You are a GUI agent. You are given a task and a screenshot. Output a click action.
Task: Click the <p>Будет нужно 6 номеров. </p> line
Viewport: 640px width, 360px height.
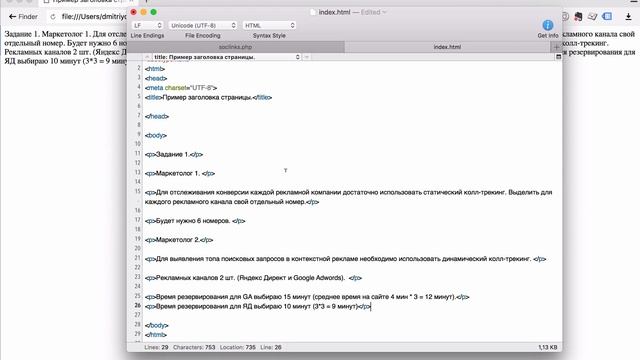coord(195,221)
